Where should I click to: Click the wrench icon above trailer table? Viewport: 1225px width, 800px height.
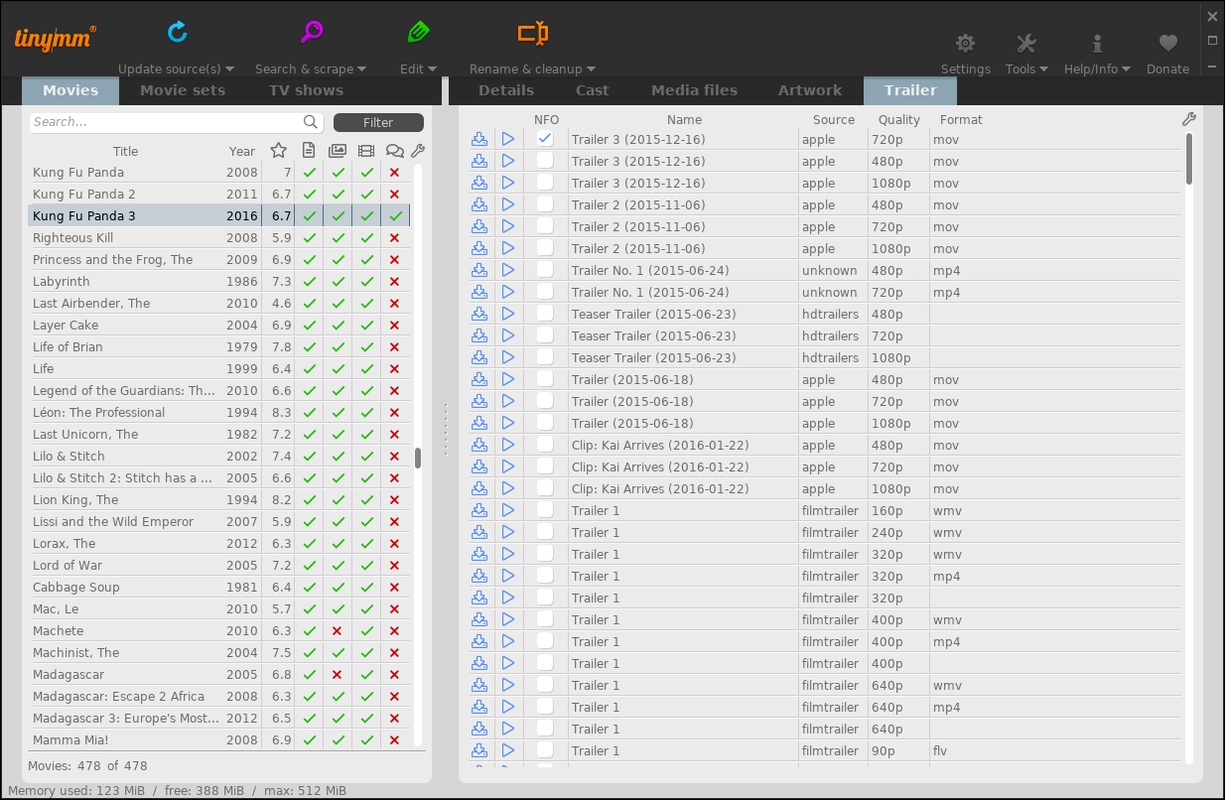click(x=1188, y=119)
